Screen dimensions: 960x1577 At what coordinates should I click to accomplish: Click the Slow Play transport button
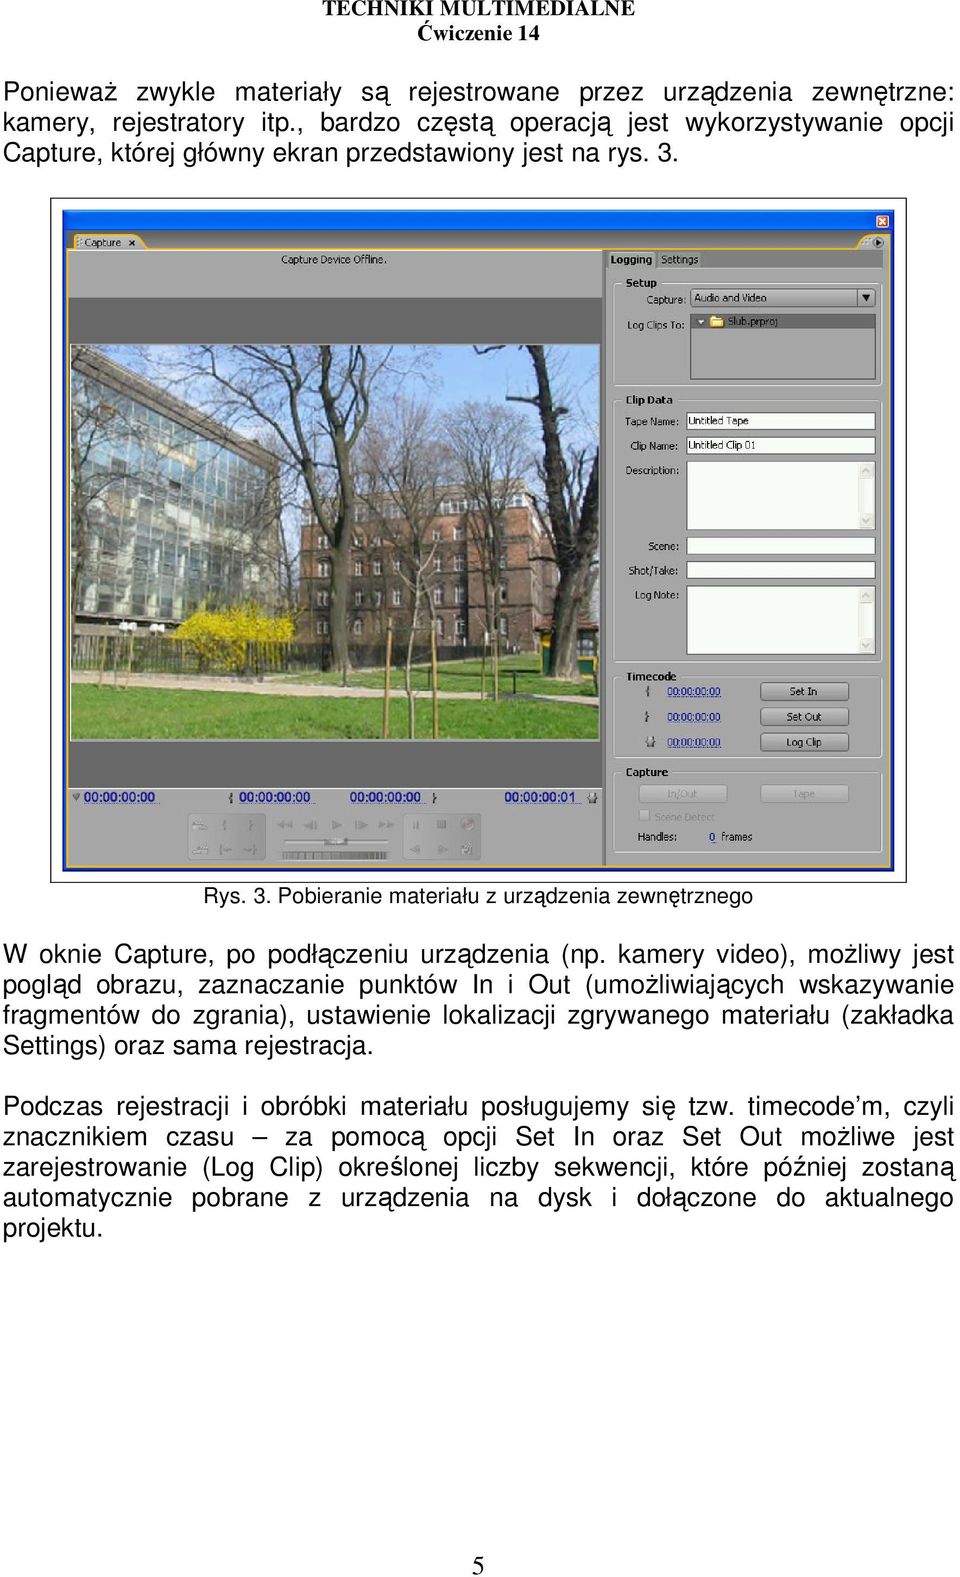click(x=442, y=850)
